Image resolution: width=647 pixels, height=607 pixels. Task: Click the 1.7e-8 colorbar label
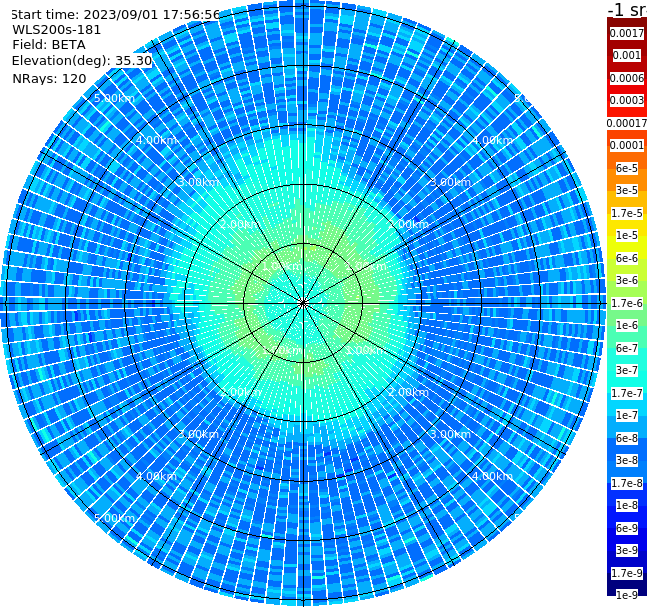[627, 483]
